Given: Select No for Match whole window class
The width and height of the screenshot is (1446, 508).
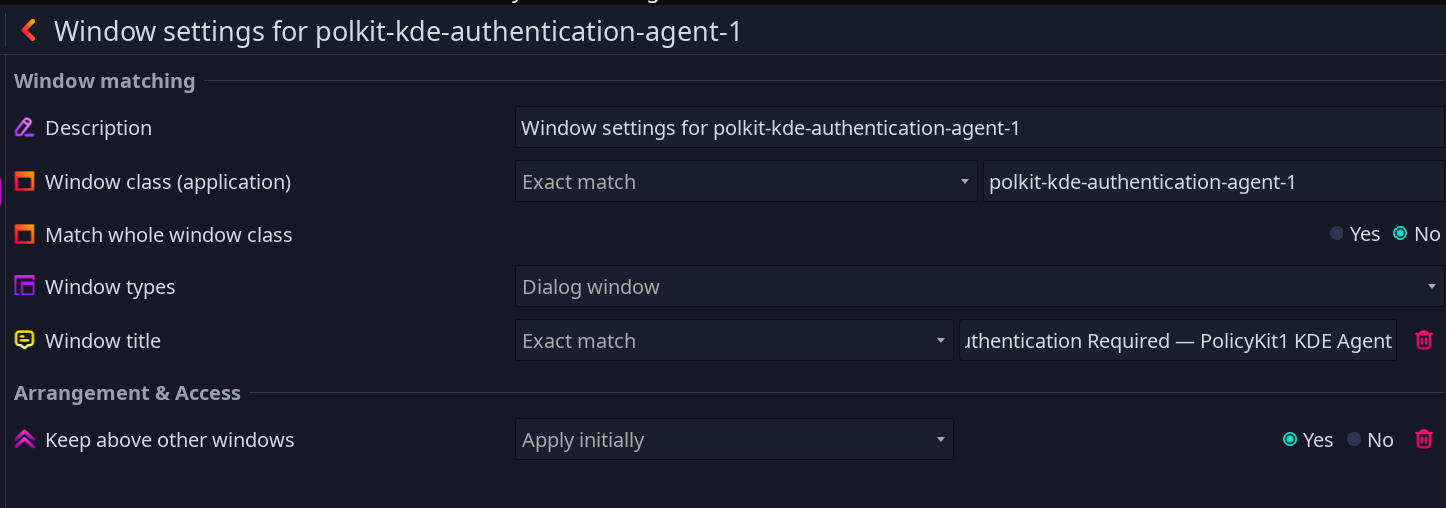Looking at the screenshot, I should click(1417, 234).
